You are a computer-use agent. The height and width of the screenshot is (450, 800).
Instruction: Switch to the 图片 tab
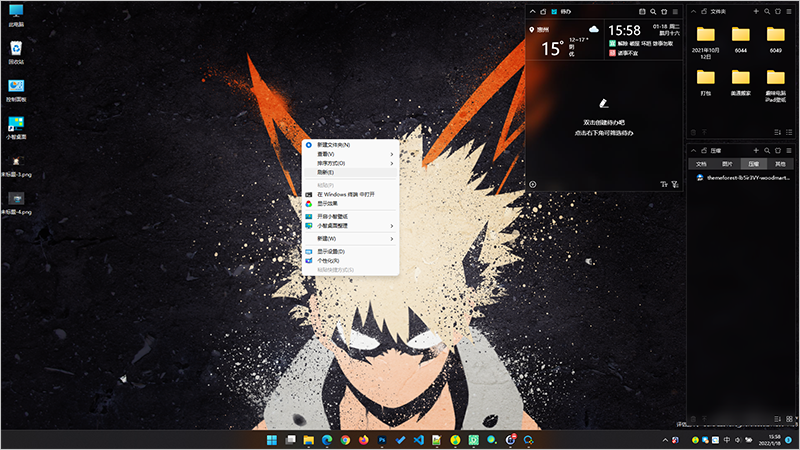point(727,163)
